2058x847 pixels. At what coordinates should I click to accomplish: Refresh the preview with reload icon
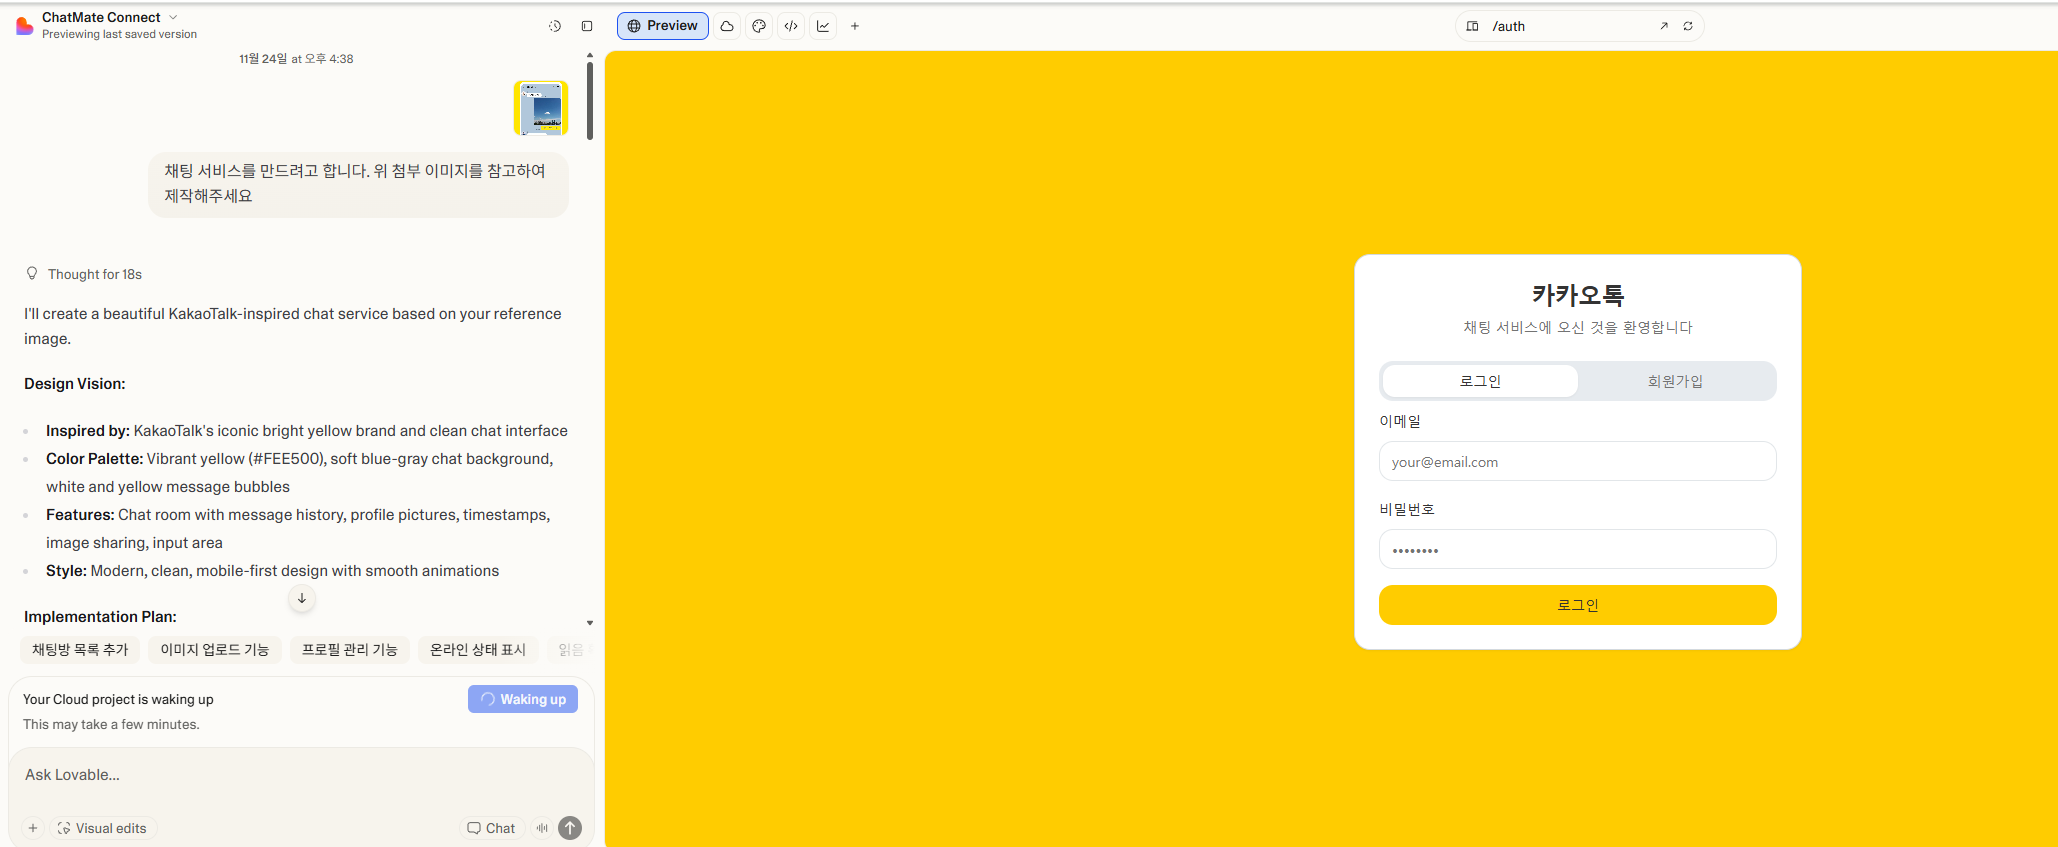coord(1688,26)
